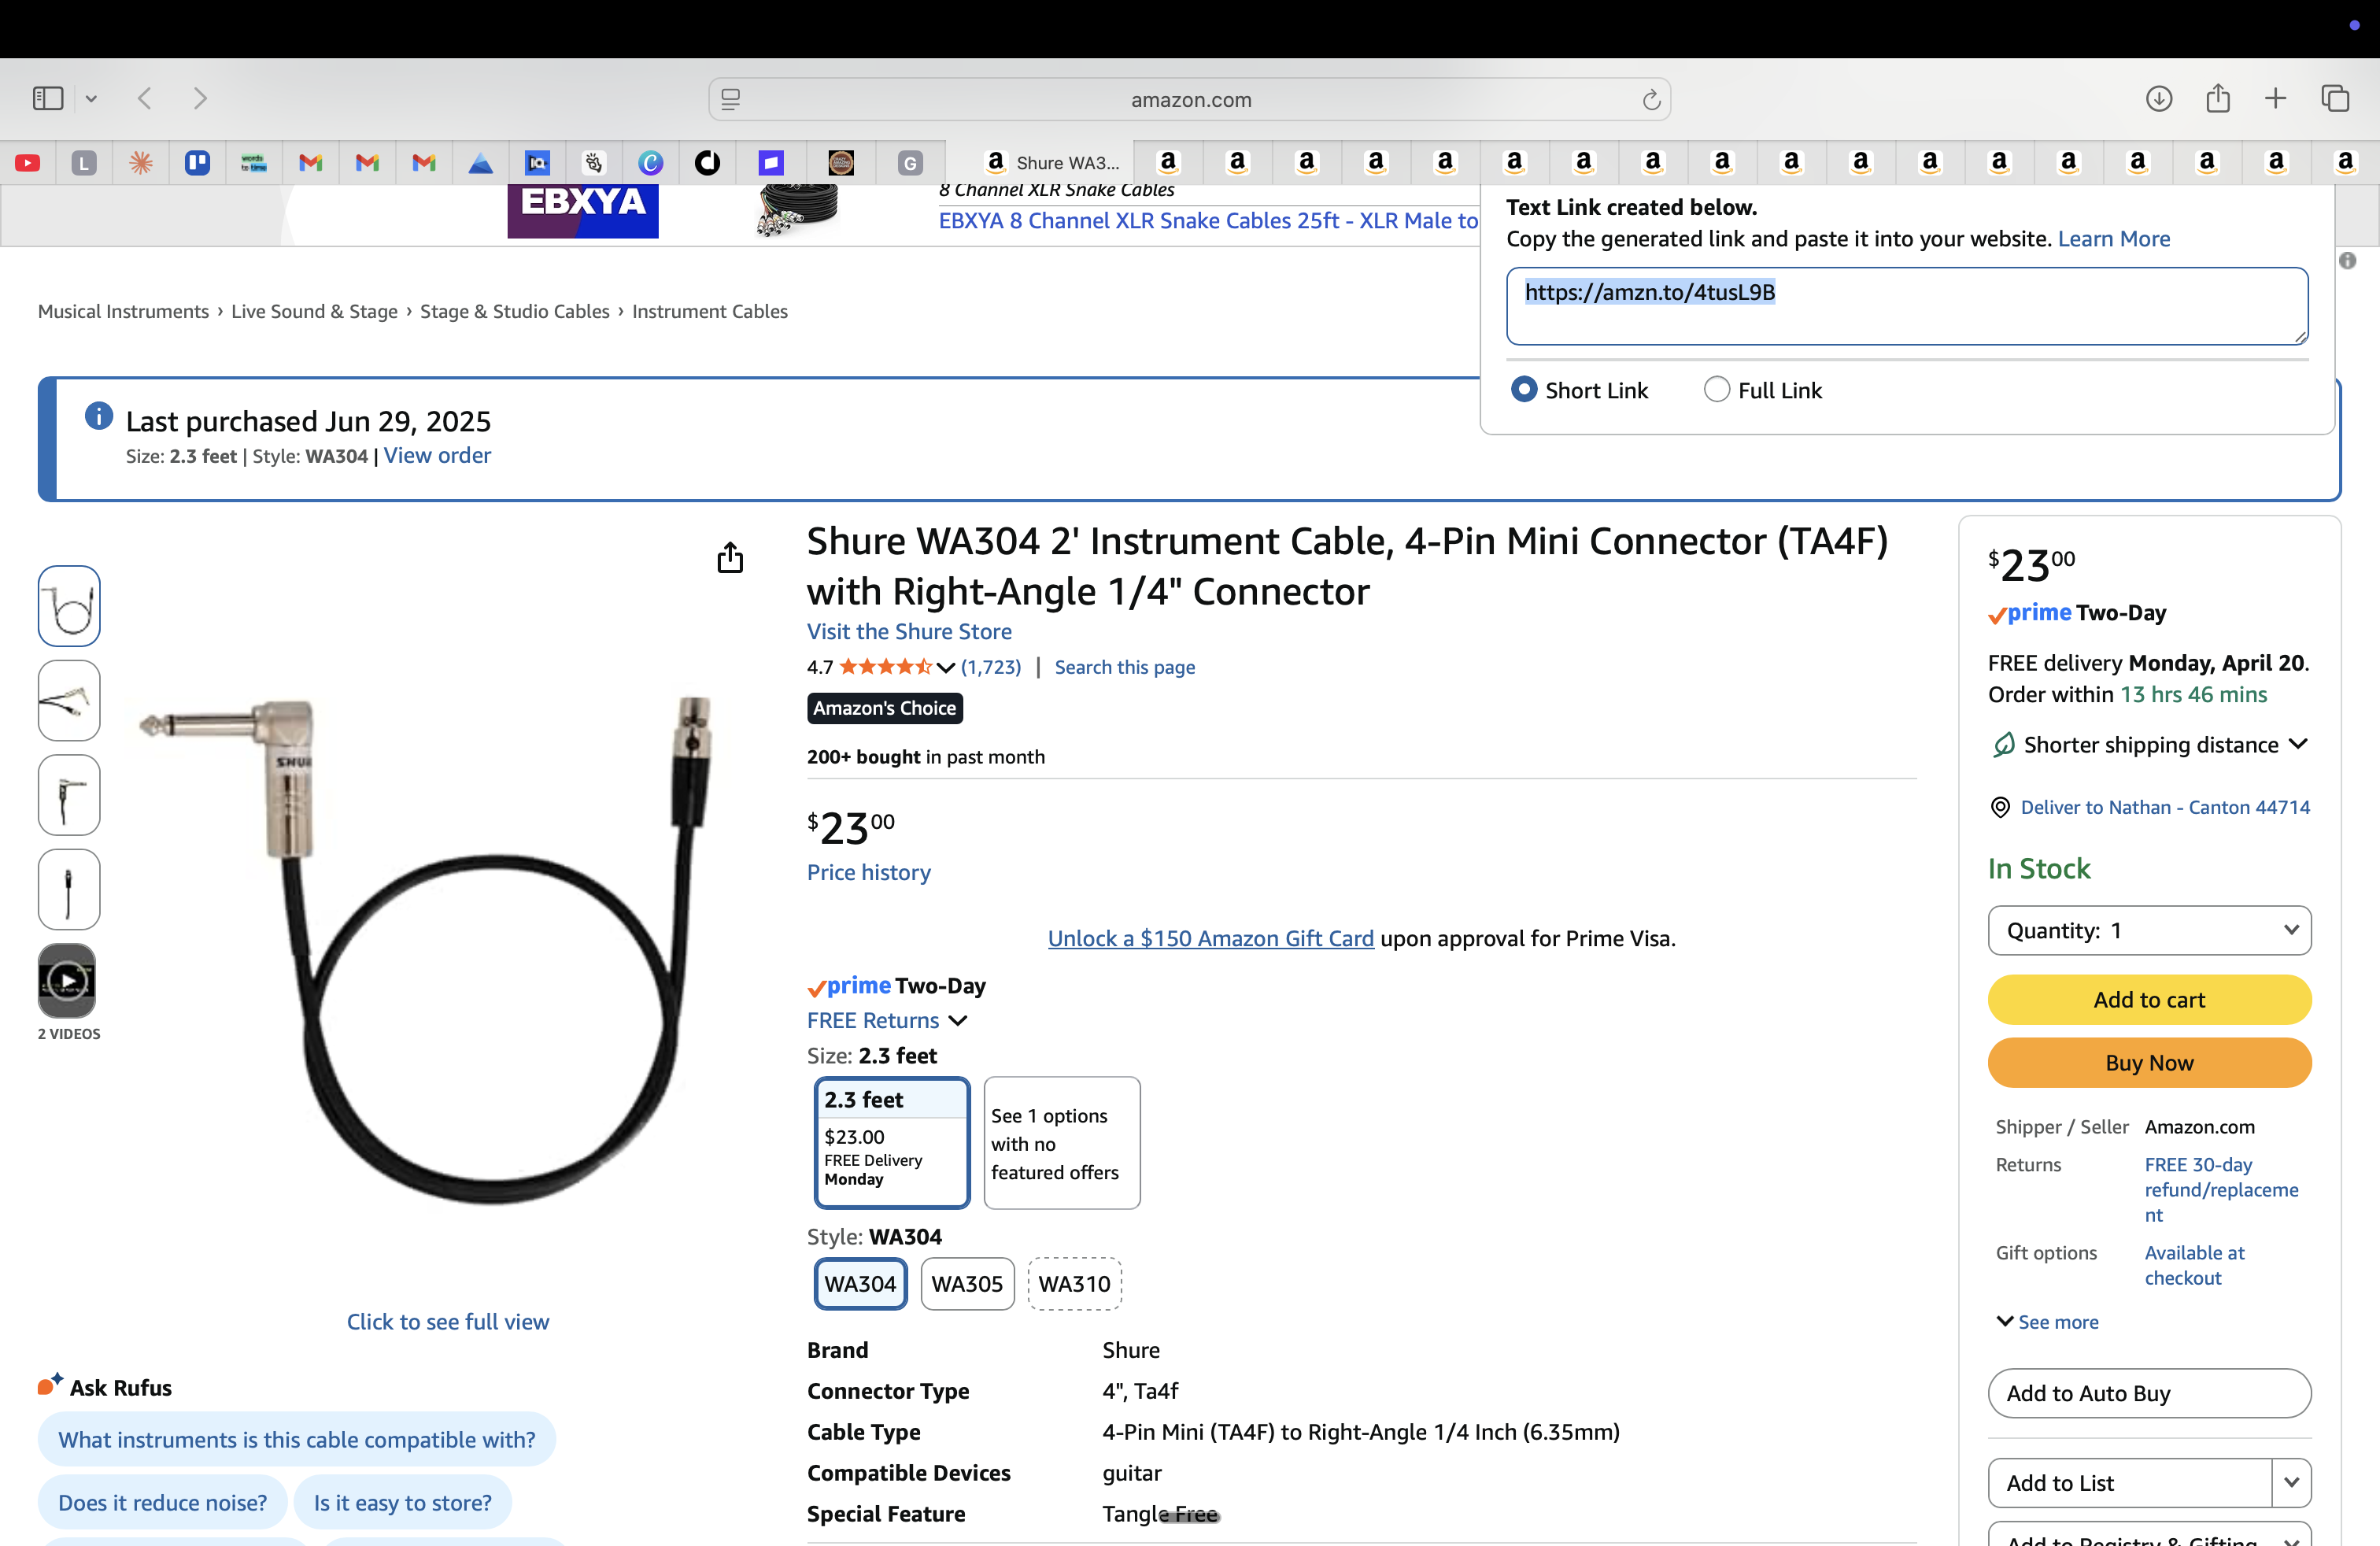Open the Instrument Cables breadcrumb
Viewport: 2380px width, 1546px height.
(x=710, y=311)
